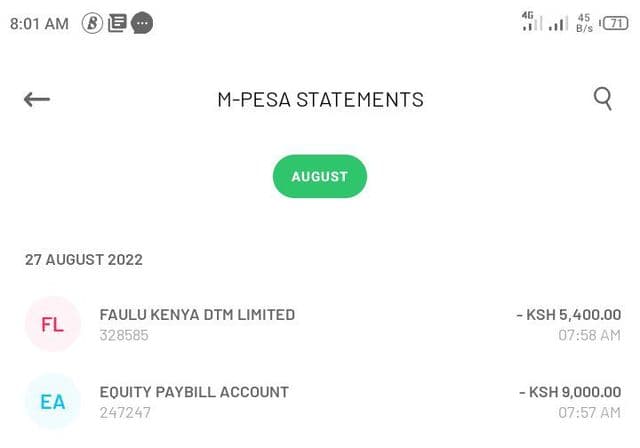Tap the FL avatar icon
This screenshot has width=640, height=448.
(52, 325)
